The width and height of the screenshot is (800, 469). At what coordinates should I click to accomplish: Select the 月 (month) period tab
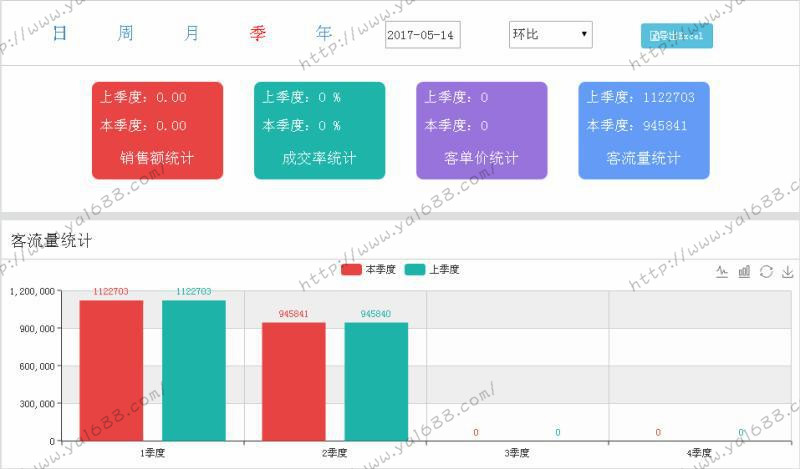click(191, 33)
